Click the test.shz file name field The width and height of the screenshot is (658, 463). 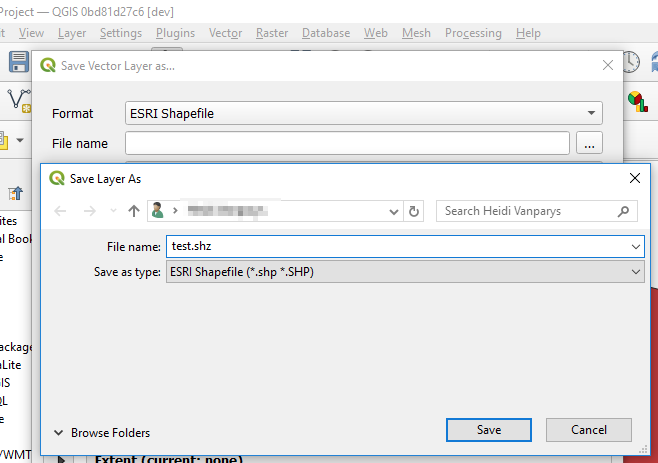click(405, 246)
